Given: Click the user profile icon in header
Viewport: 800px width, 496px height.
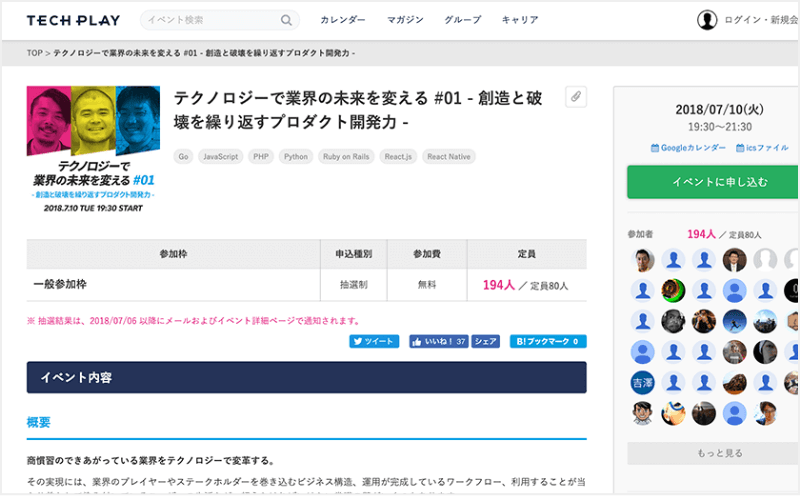Looking at the screenshot, I should coord(707,20).
